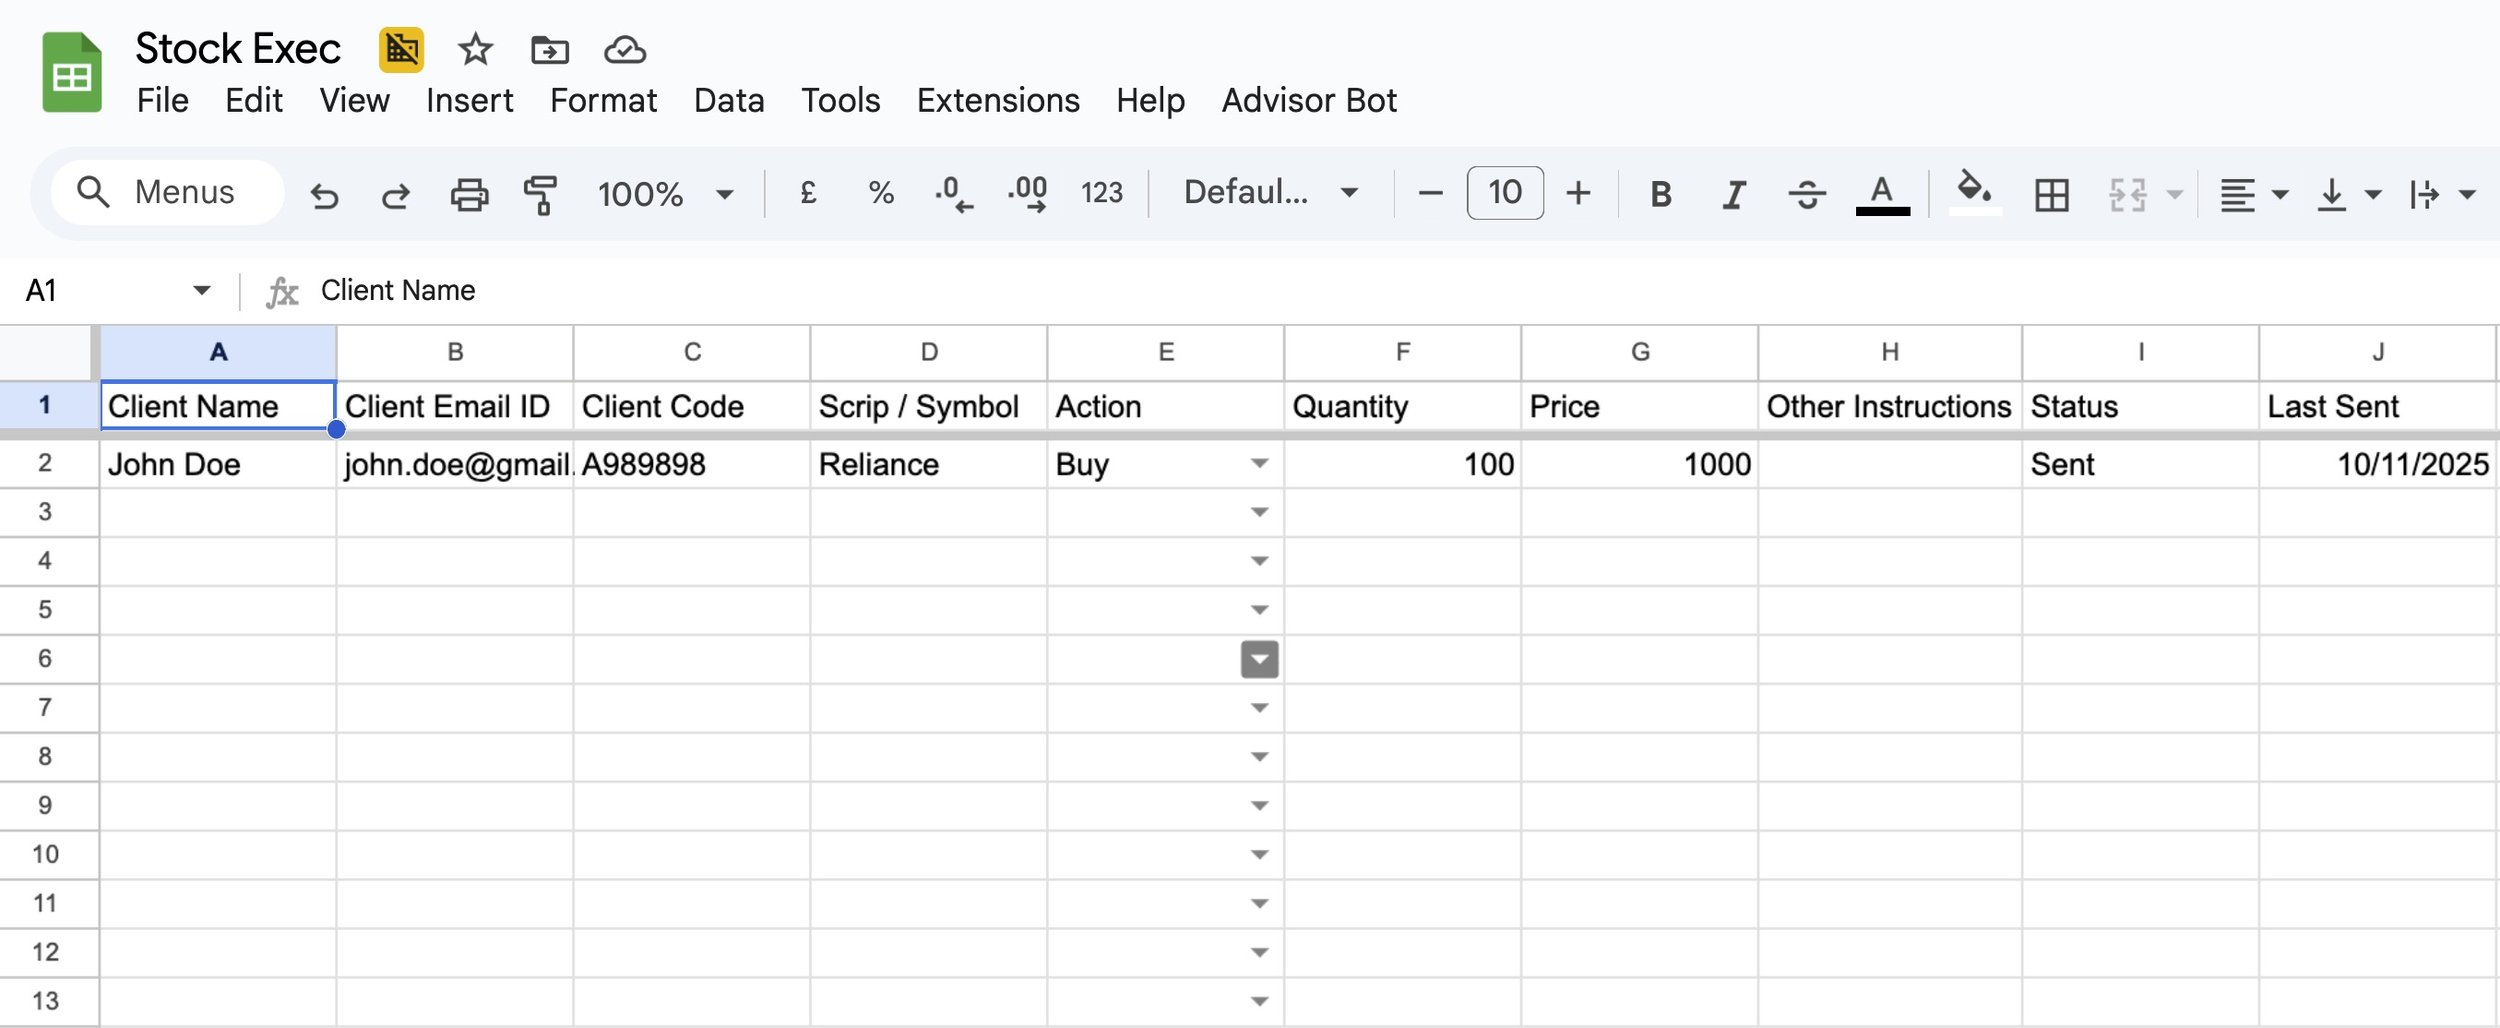This screenshot has width=2500, height=1028.
Task: Open the Format menu
Action: [603, 100]
